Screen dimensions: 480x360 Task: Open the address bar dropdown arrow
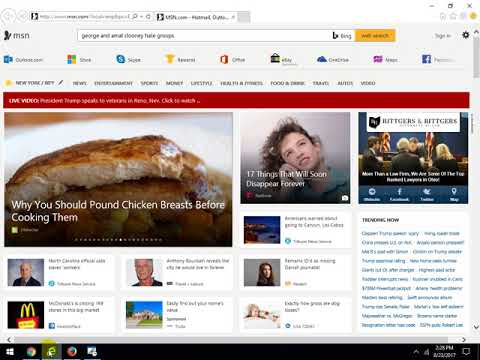click(142, 16)
